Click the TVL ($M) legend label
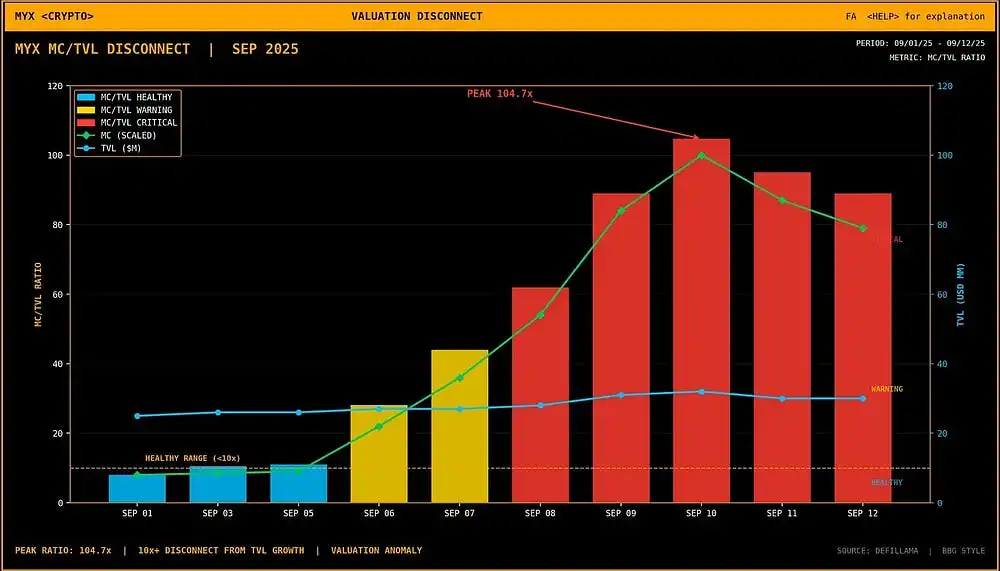This screenshot has width=1000, height=571. coord(121,148)
